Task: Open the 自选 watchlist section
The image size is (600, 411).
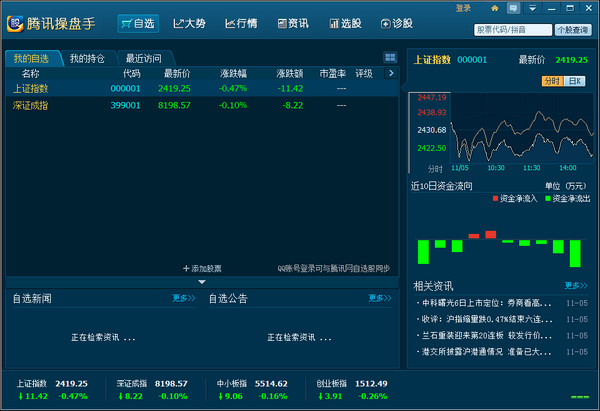Action: click(138, 24)
